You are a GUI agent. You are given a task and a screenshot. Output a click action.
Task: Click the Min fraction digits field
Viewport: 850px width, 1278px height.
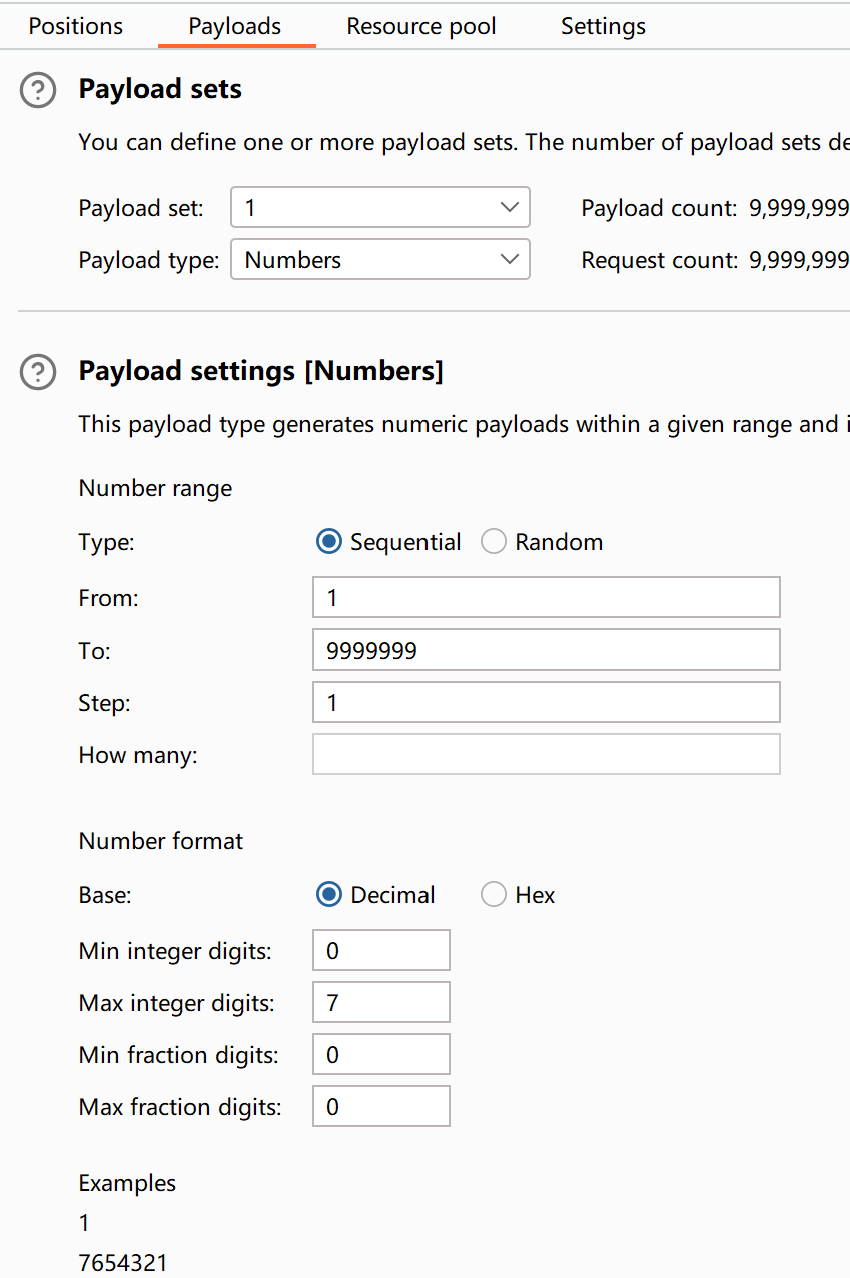click(x=381, y=1054)
